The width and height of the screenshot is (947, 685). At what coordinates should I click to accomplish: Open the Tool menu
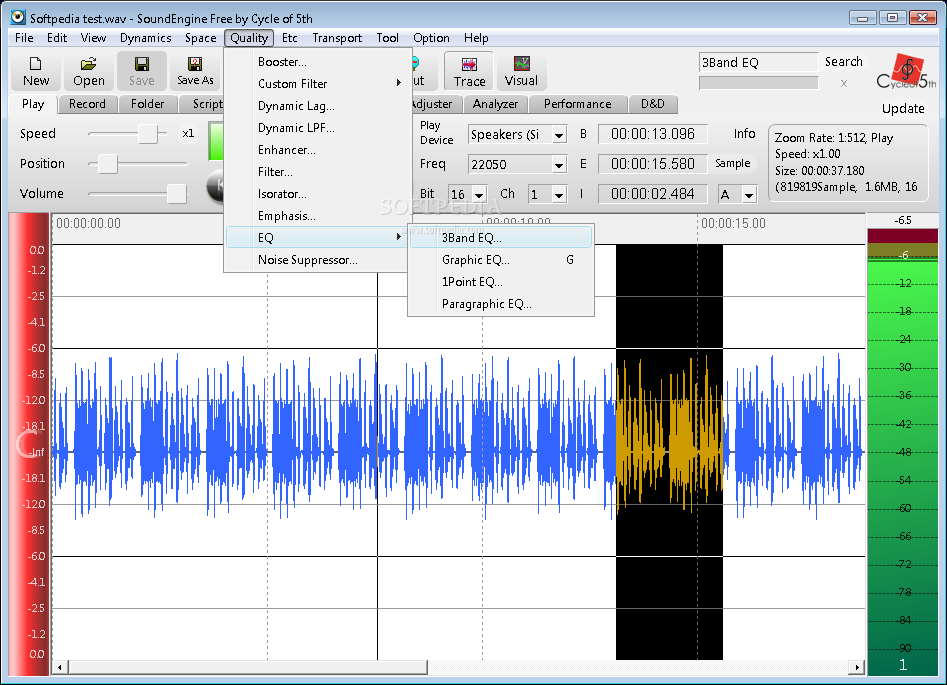tap(387, 38)
